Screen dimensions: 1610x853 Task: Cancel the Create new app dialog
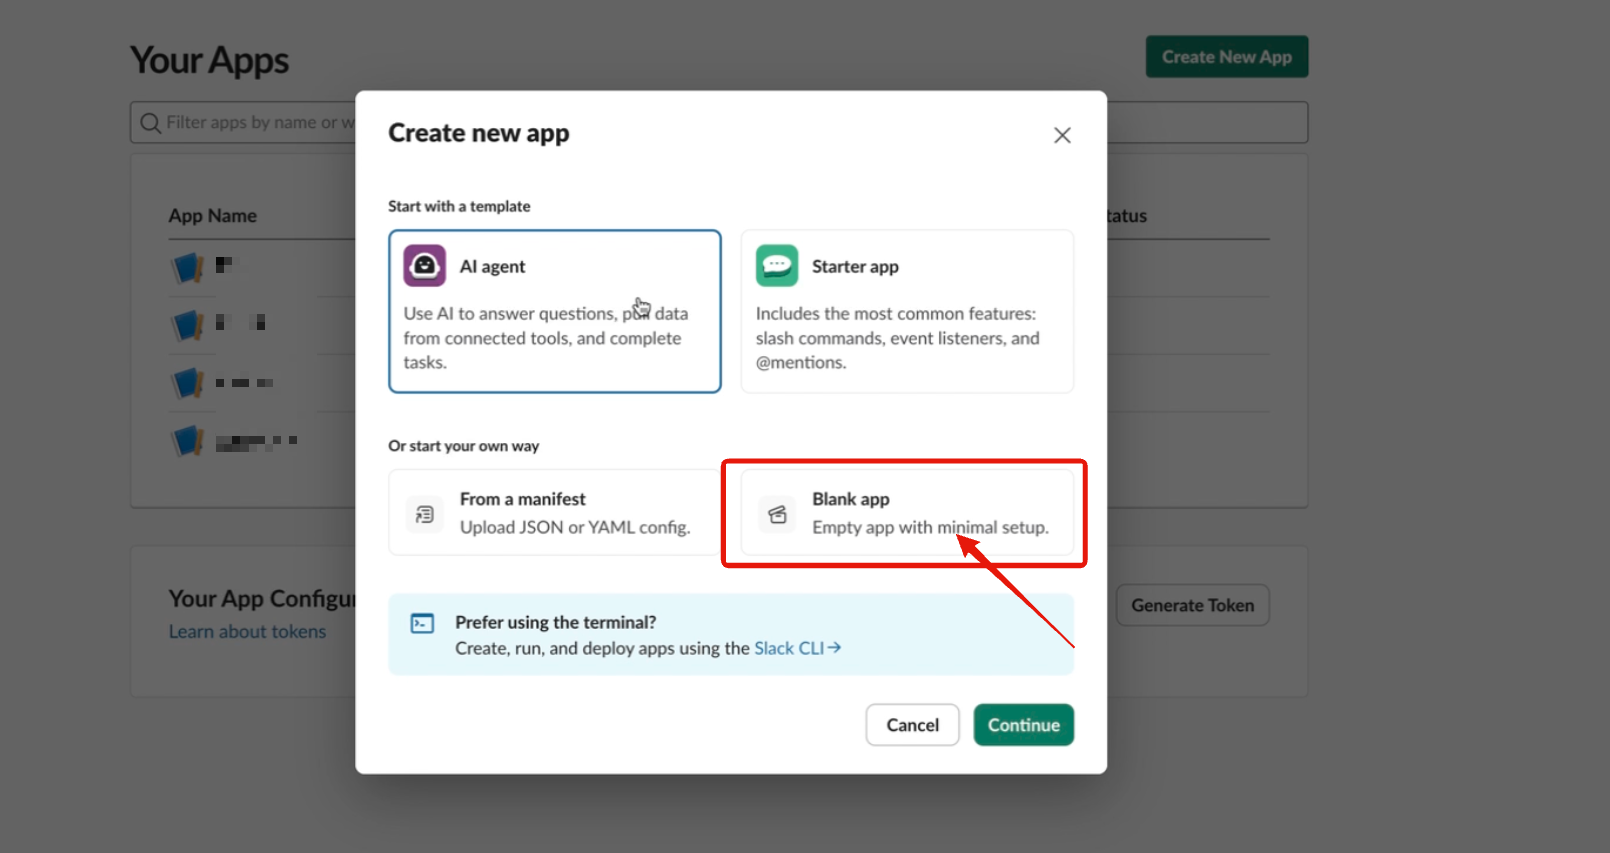(x=912, y=725)
